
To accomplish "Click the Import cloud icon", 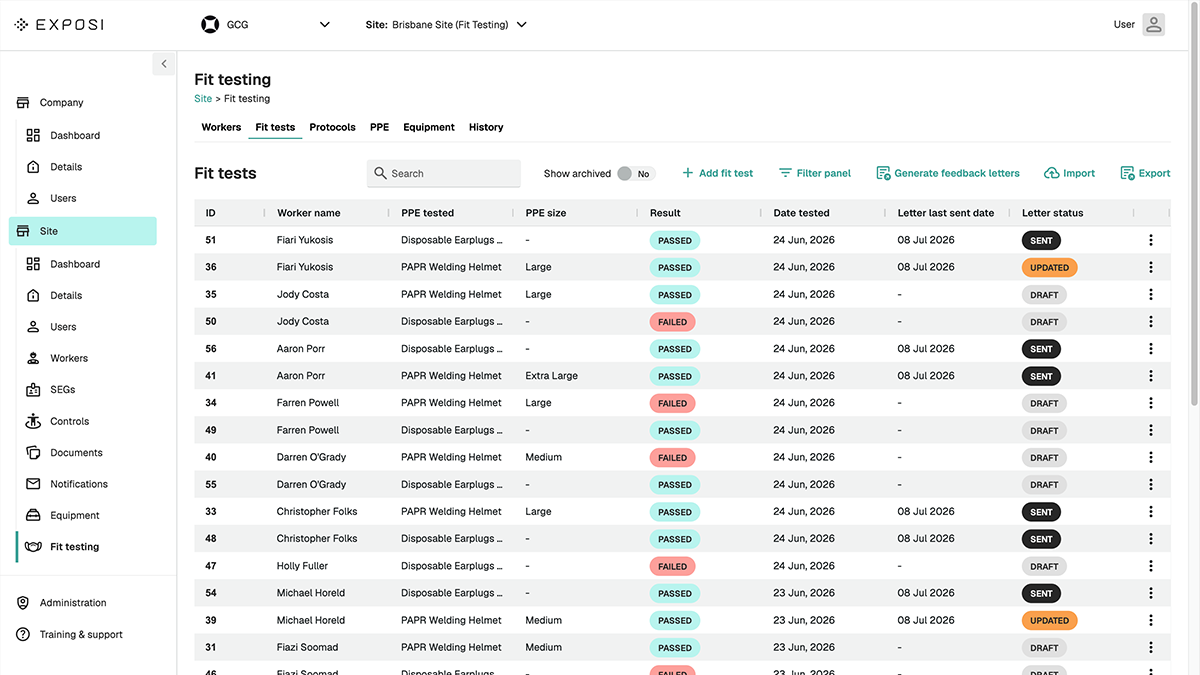I will (x=1051, y=173).
